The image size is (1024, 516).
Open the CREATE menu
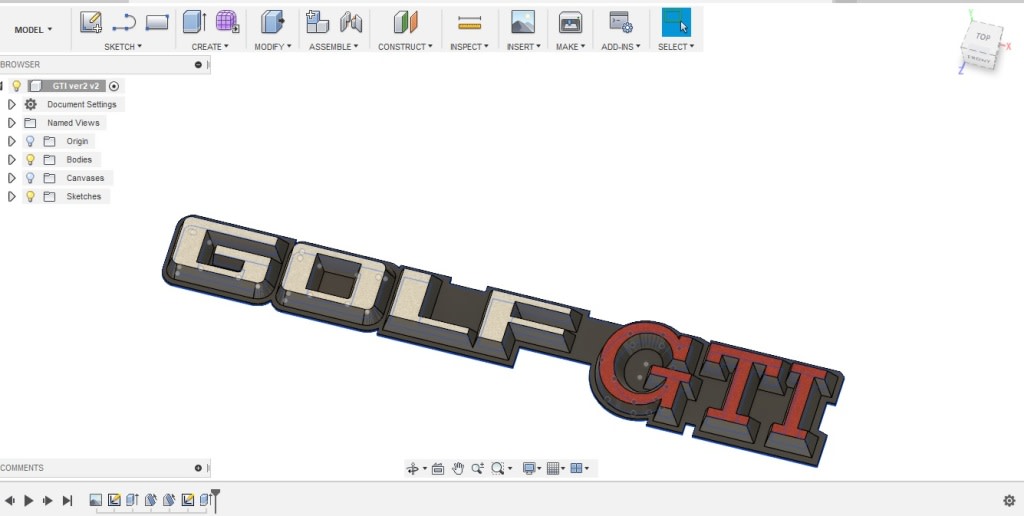[210, 47]
